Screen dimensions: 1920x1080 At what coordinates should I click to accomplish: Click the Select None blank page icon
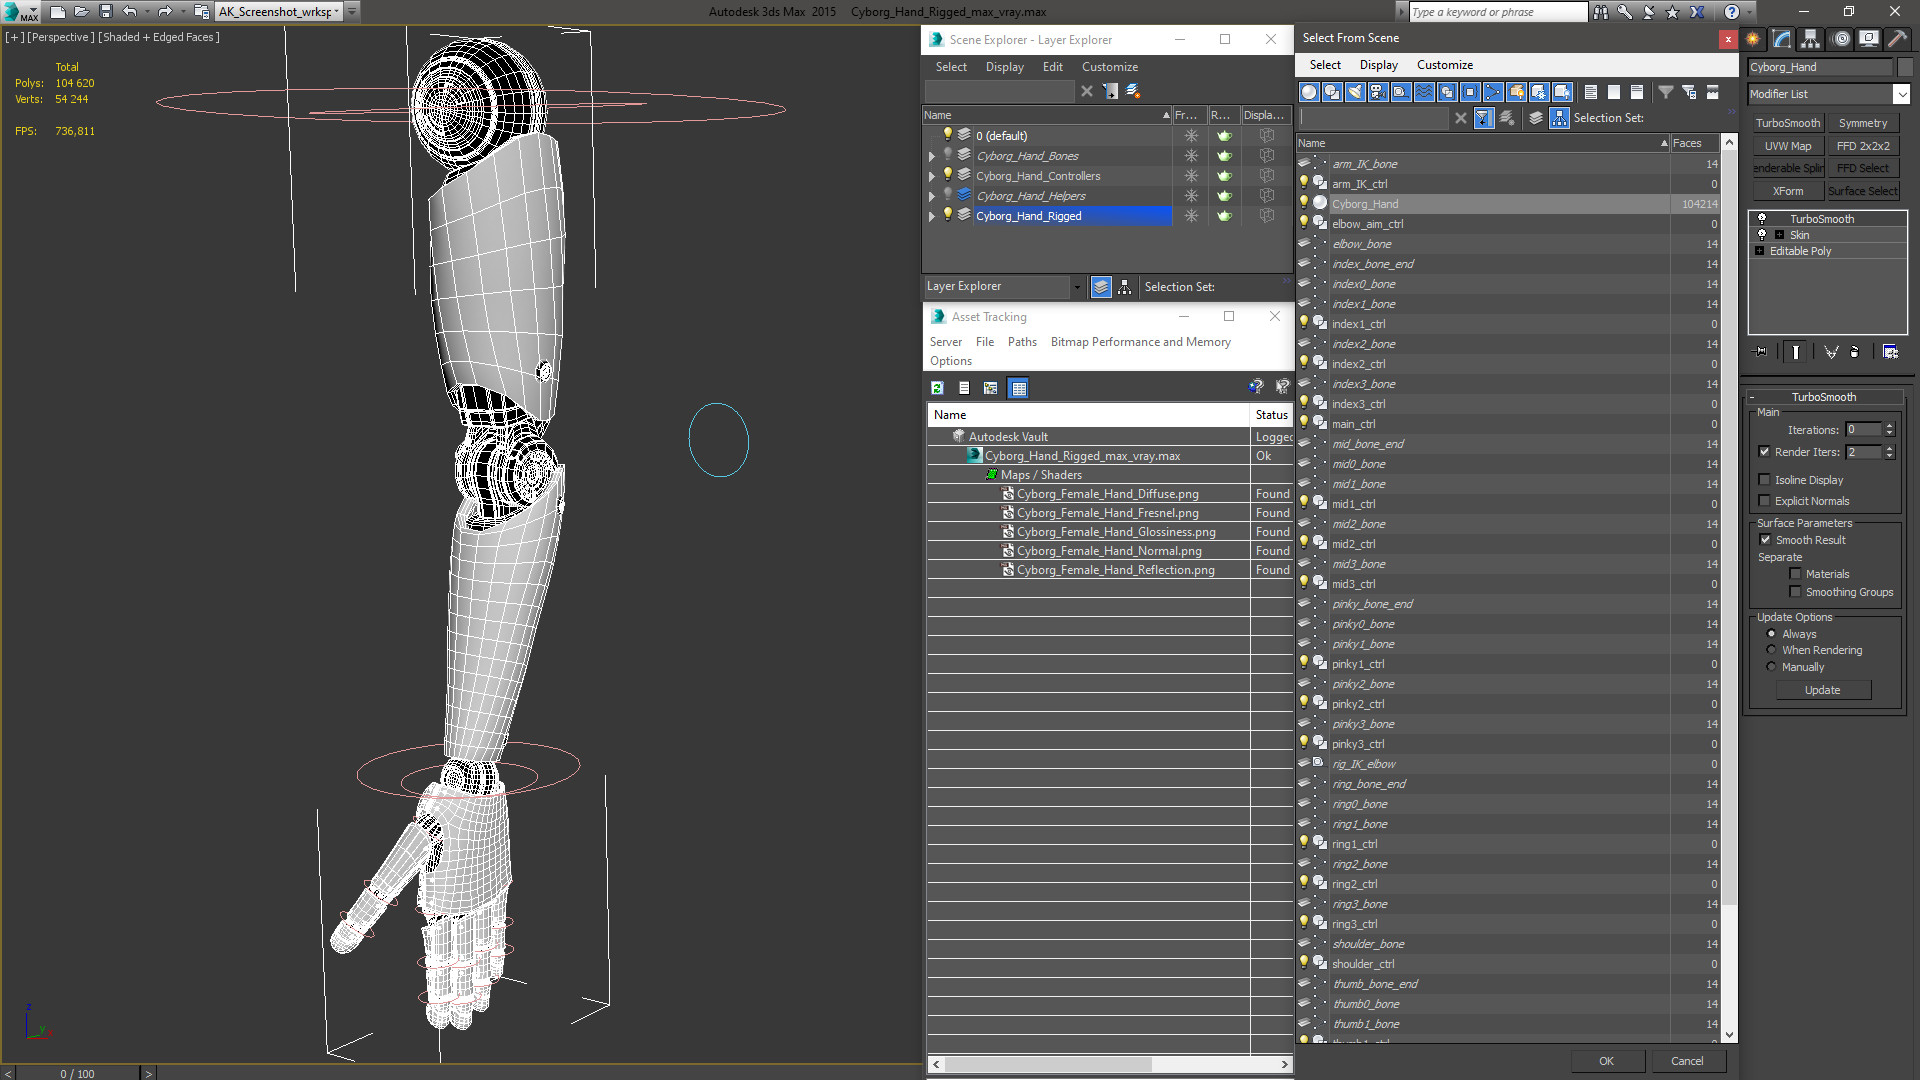click(x=1614, y=92)
